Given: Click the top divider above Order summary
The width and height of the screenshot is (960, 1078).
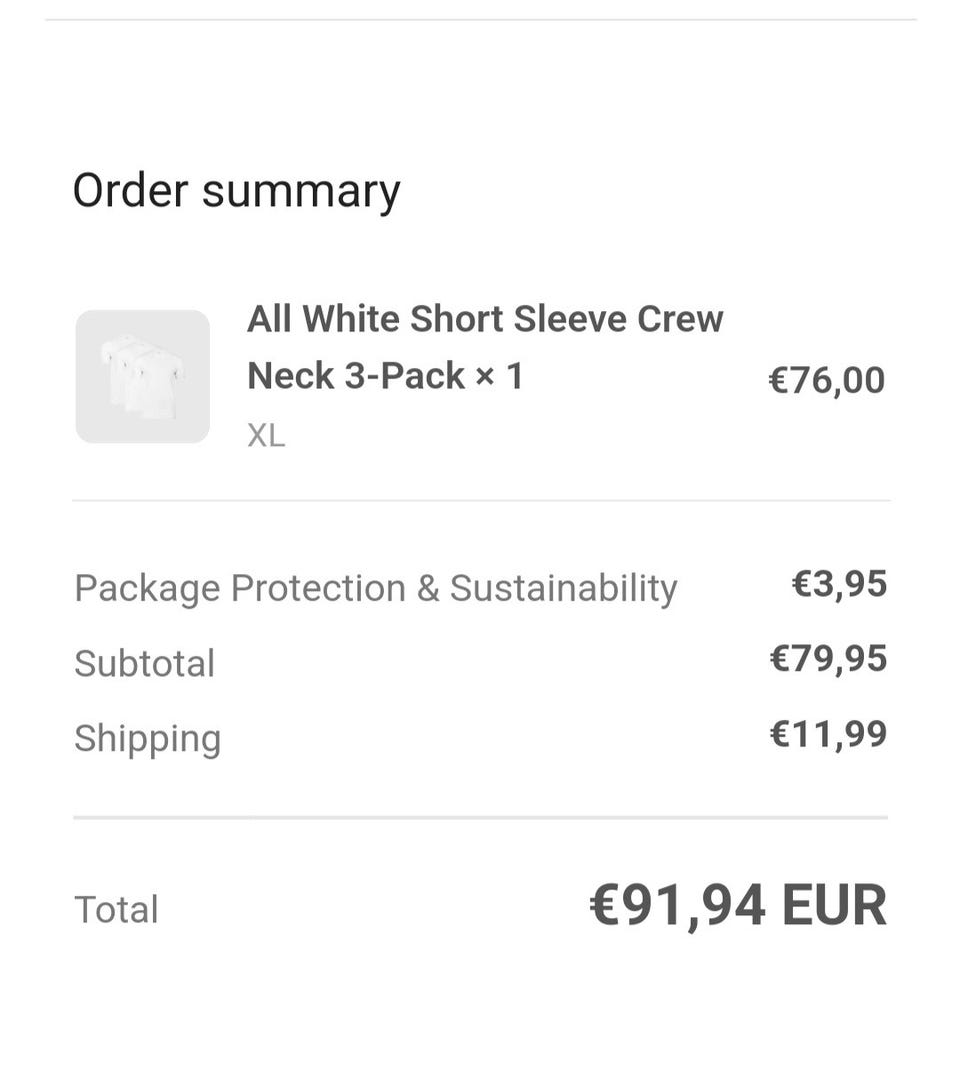Looking at the screenshot, I should click(480, 19).
